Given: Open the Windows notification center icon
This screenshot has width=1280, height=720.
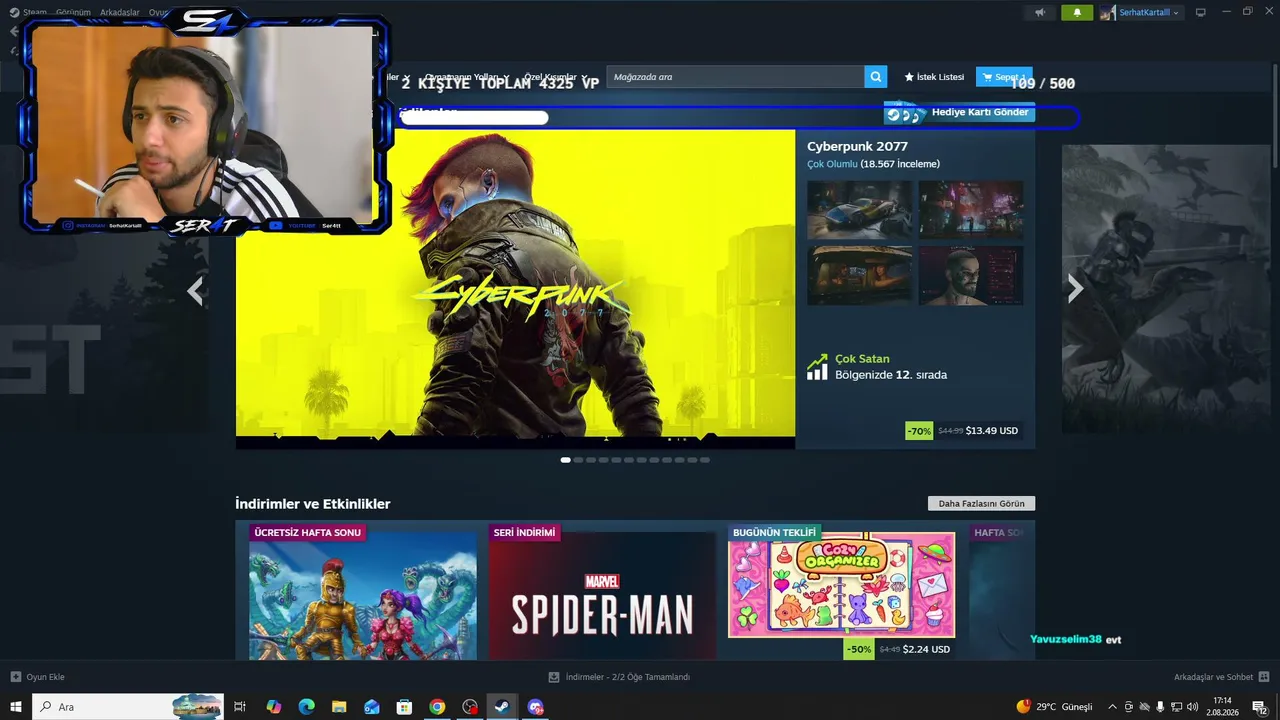Looking at the screenshot, I should [1259, 707].
